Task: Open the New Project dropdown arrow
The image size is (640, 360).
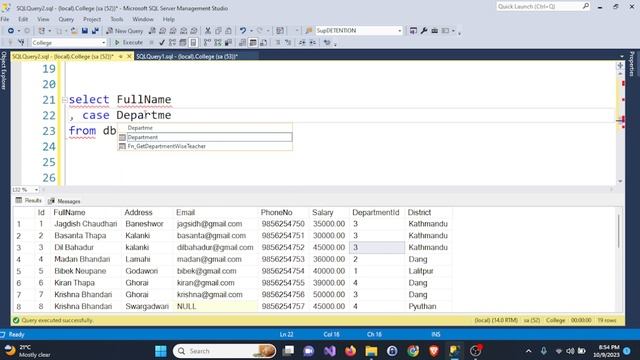Action: pos(50,31)
